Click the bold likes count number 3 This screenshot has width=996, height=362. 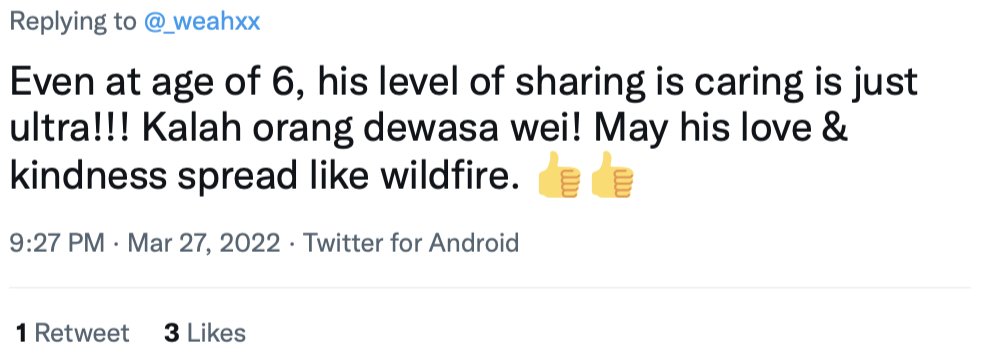(172, 333)
